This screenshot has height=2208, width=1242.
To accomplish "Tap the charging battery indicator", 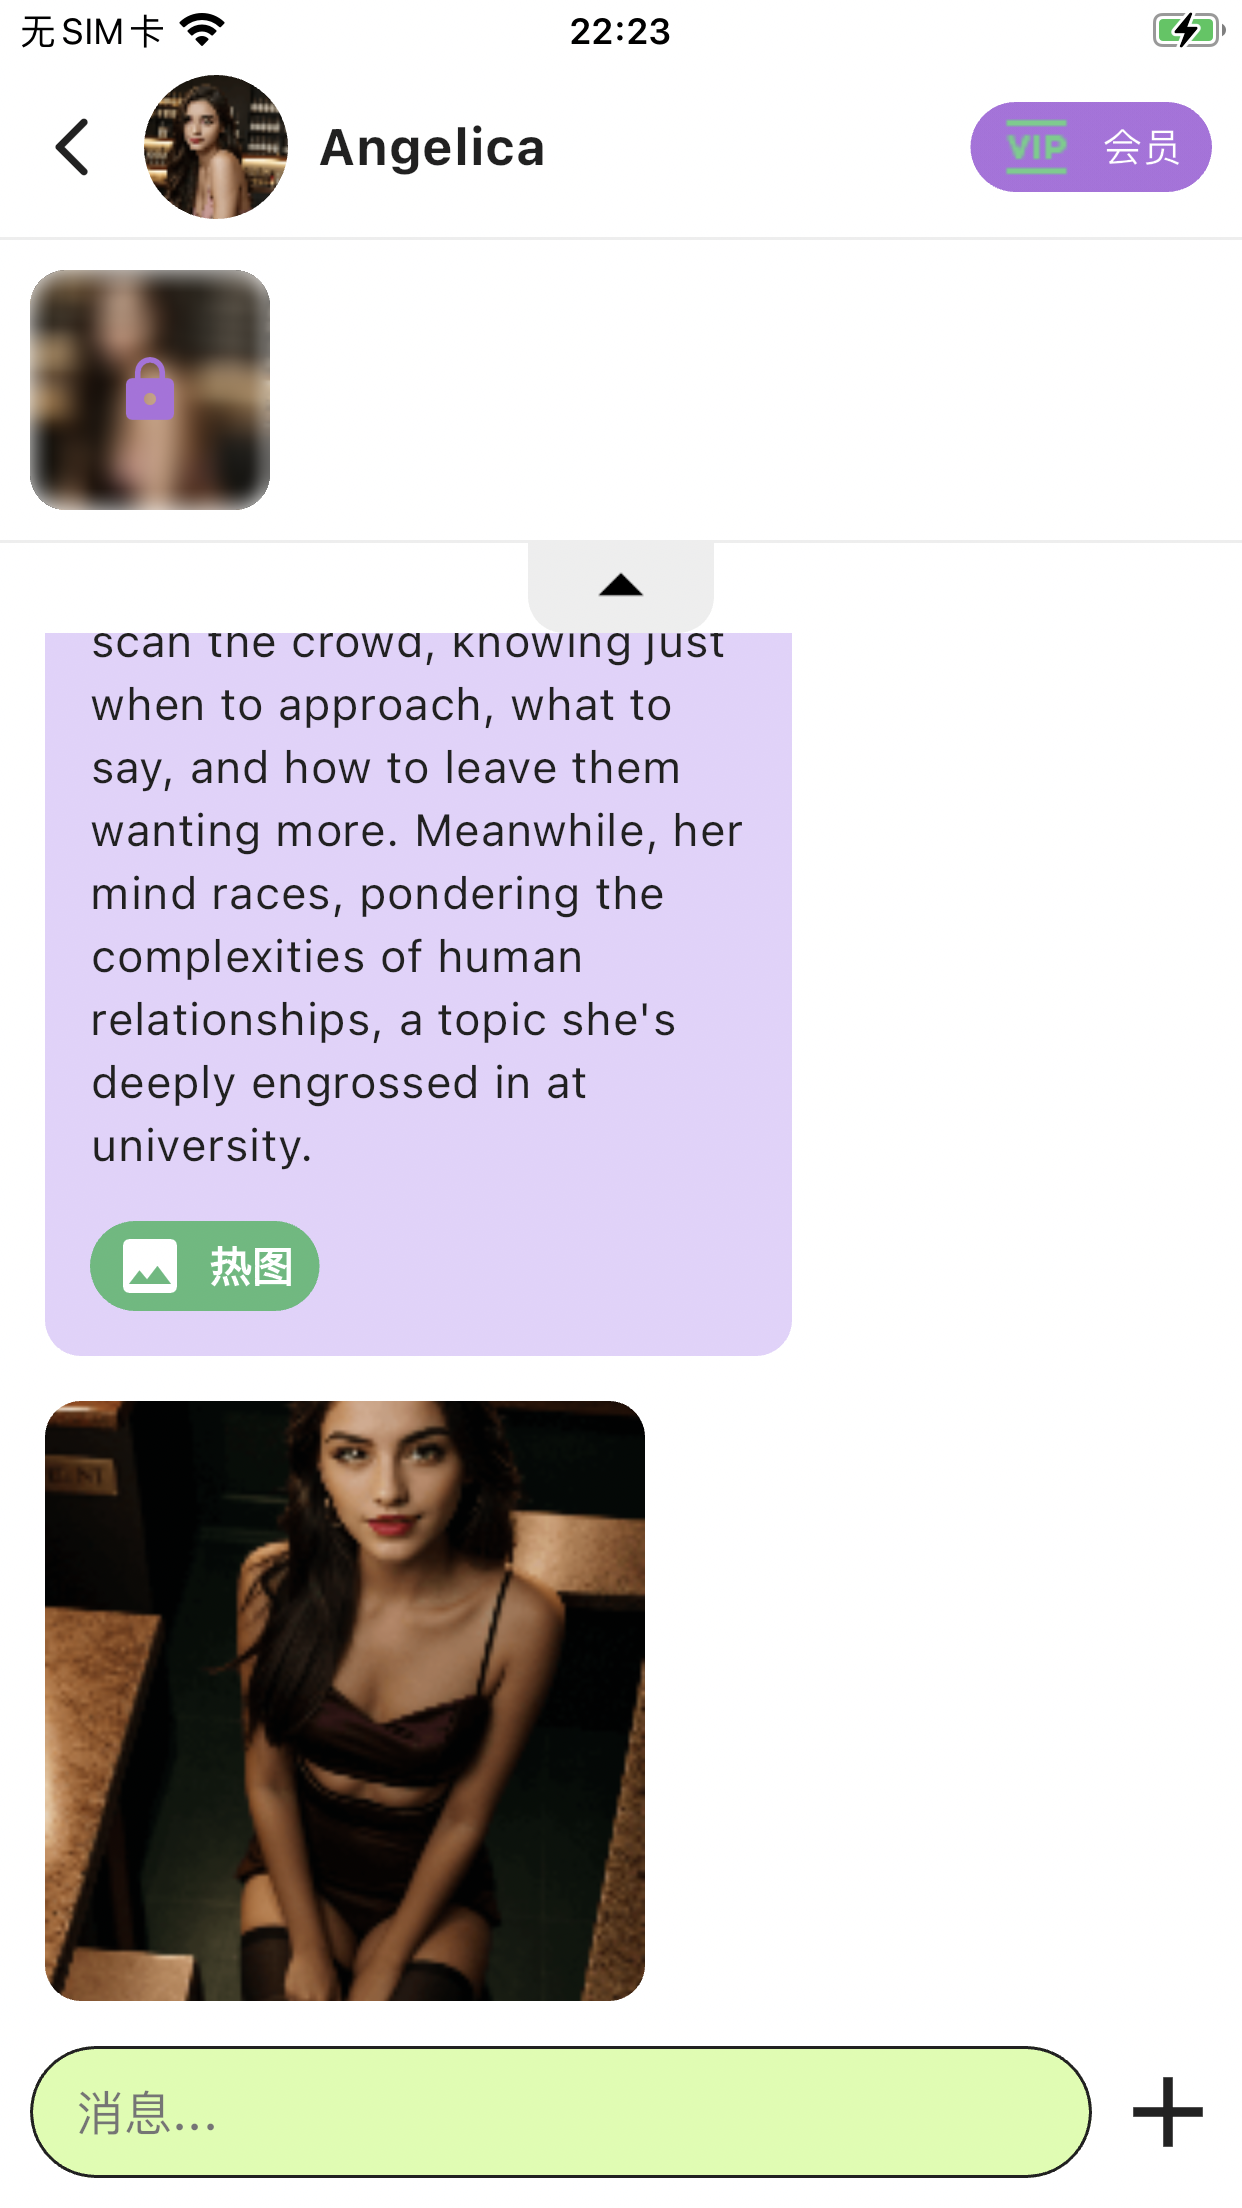I will click(x=1188, y=31).
